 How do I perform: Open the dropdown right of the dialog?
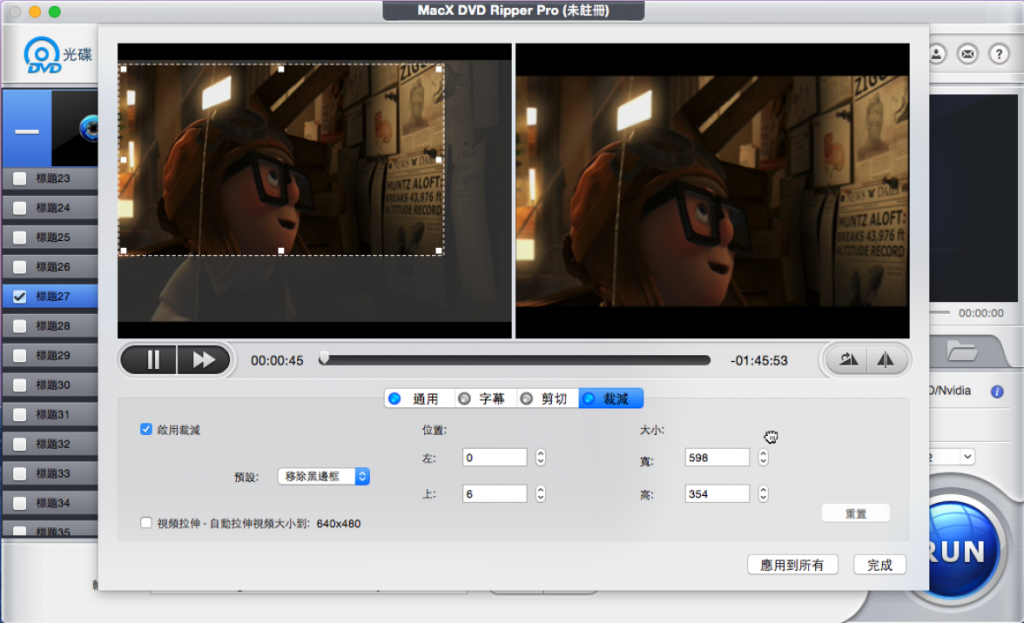click(967, 456)
